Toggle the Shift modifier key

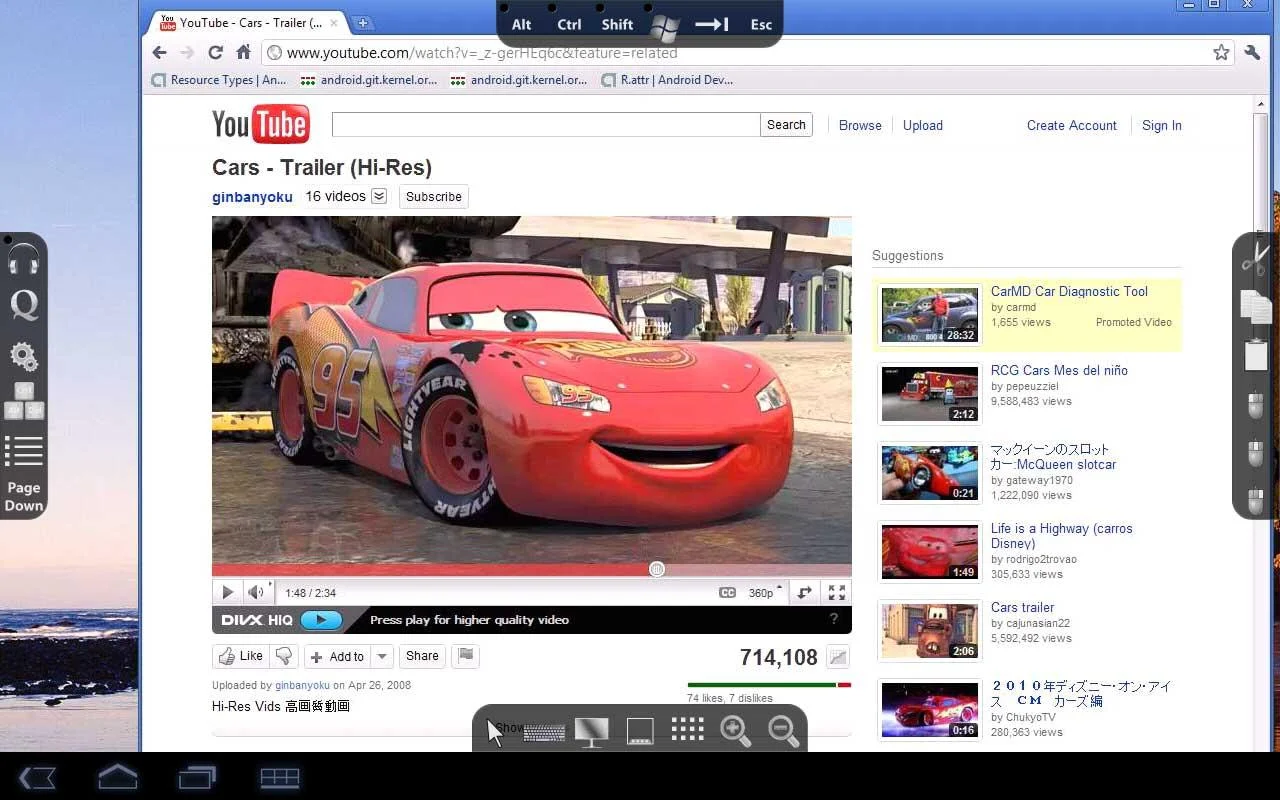click(x=617, y=25)
